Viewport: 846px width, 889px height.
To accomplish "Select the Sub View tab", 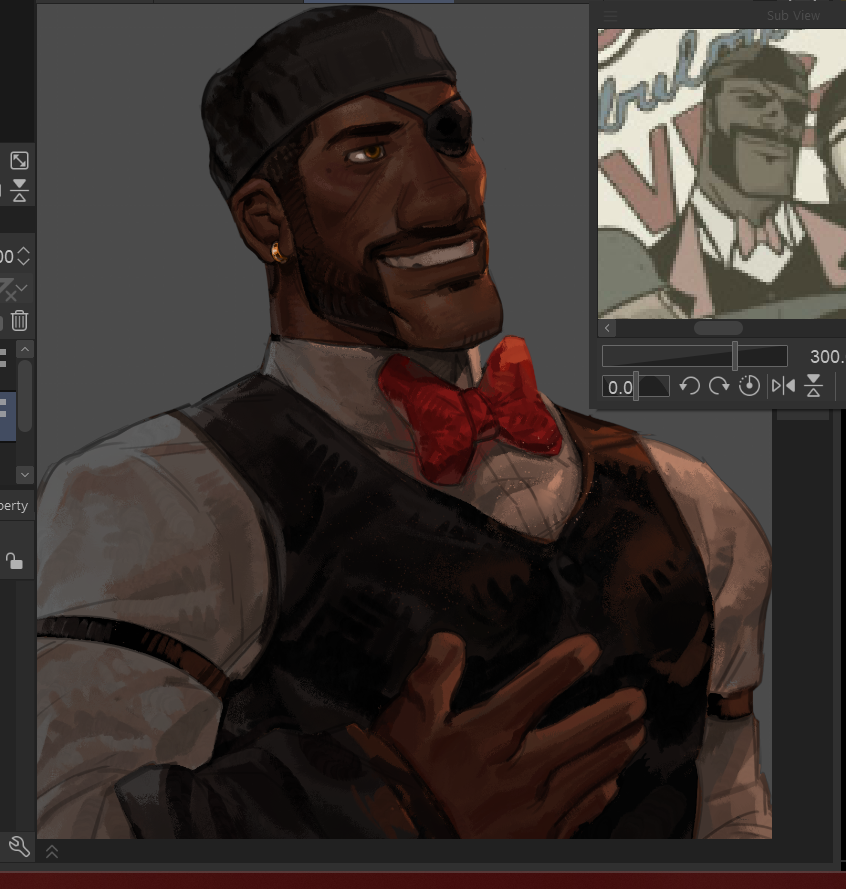I will (793, 16).
